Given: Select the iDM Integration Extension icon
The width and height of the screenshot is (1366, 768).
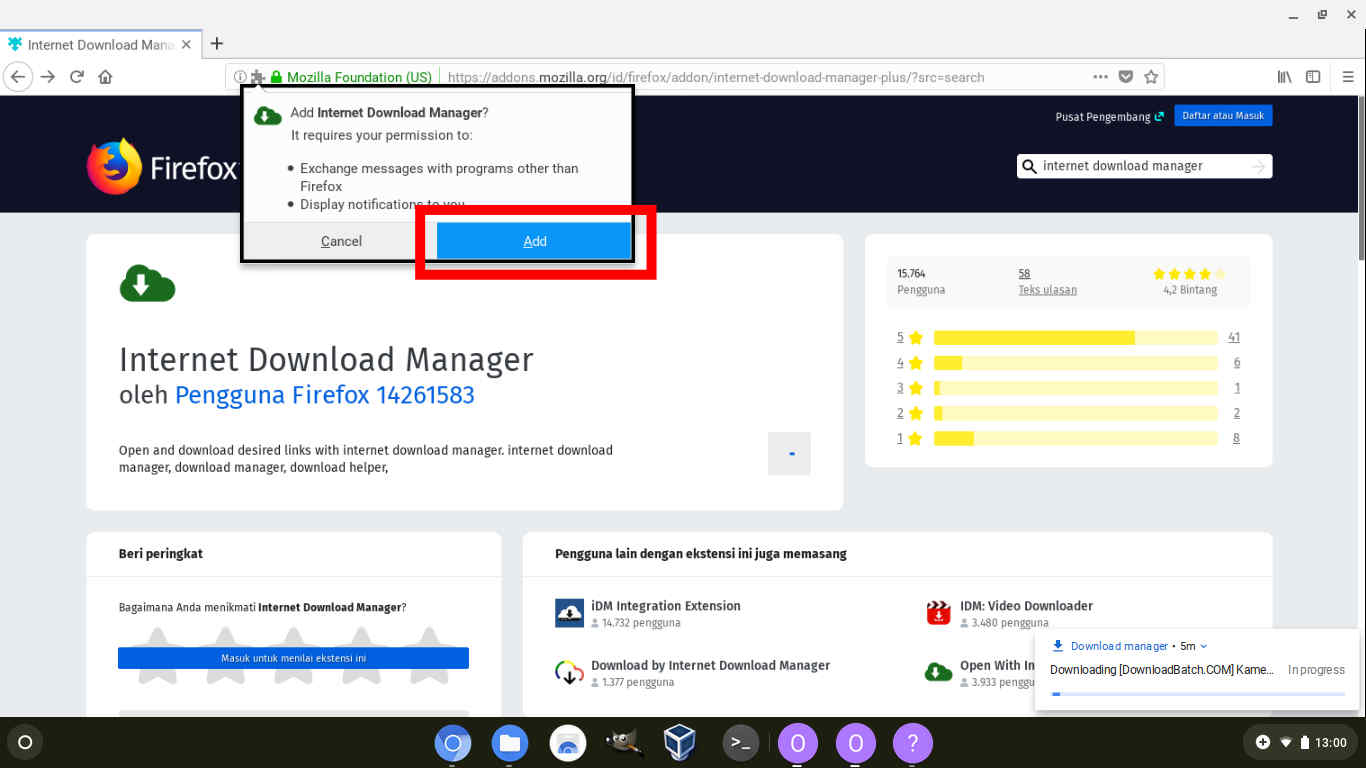Looking at the screenshot, I should (x=569, y=612).
